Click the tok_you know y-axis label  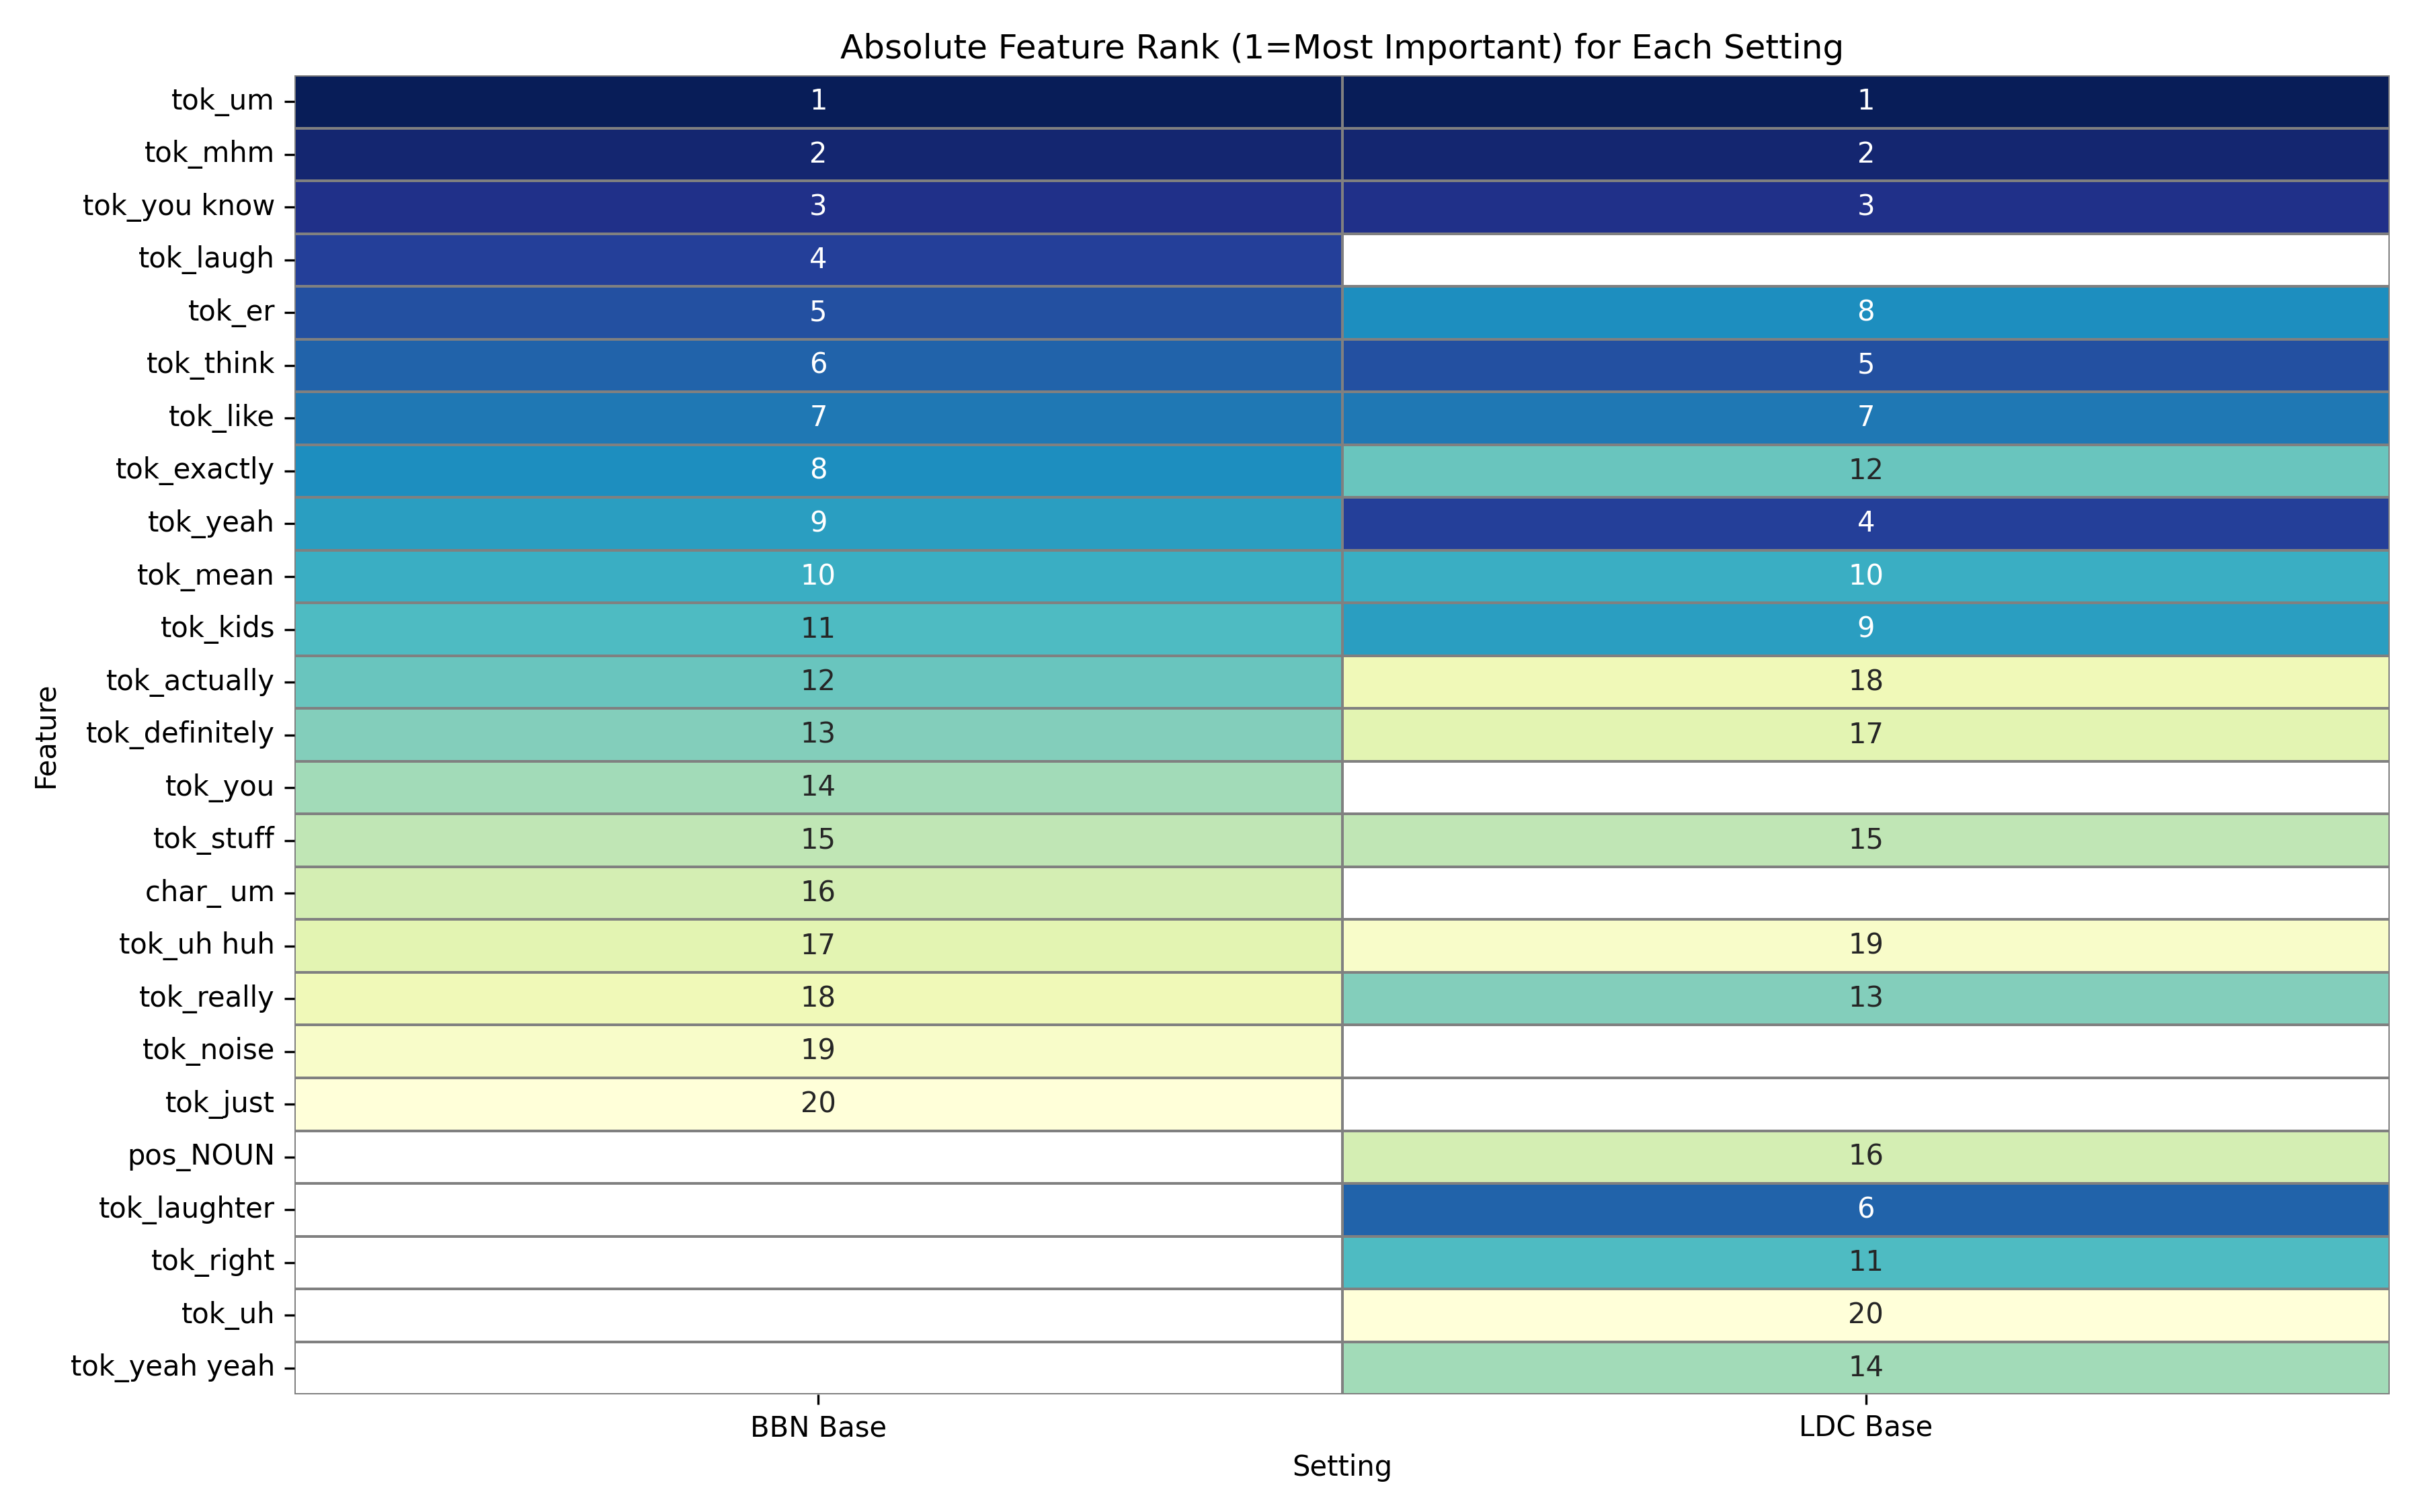click(178, 206)
